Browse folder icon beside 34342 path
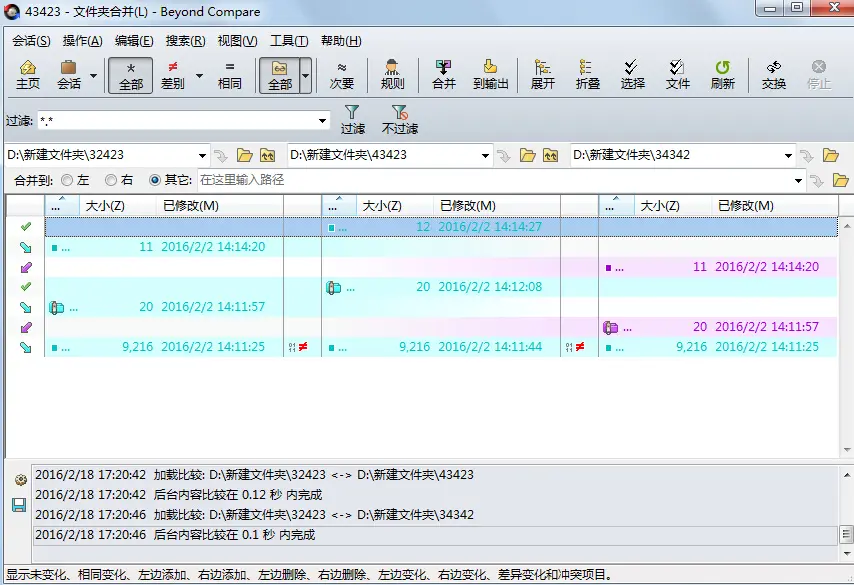This screenshot has width=854, height=585. (831, 156)
